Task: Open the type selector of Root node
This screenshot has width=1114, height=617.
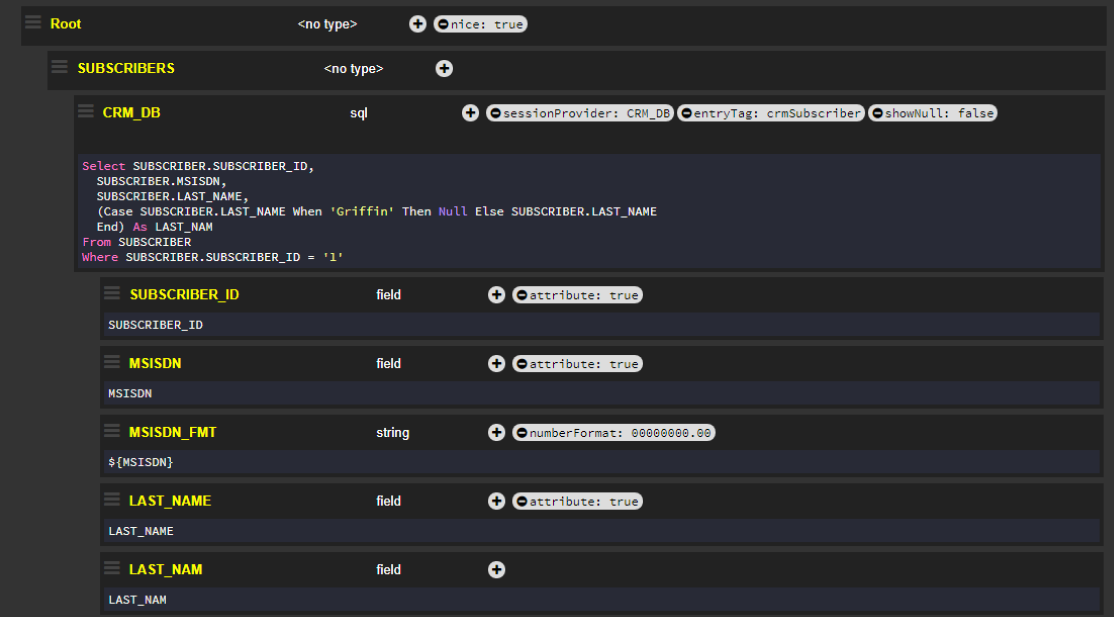Action: (327, 24)
